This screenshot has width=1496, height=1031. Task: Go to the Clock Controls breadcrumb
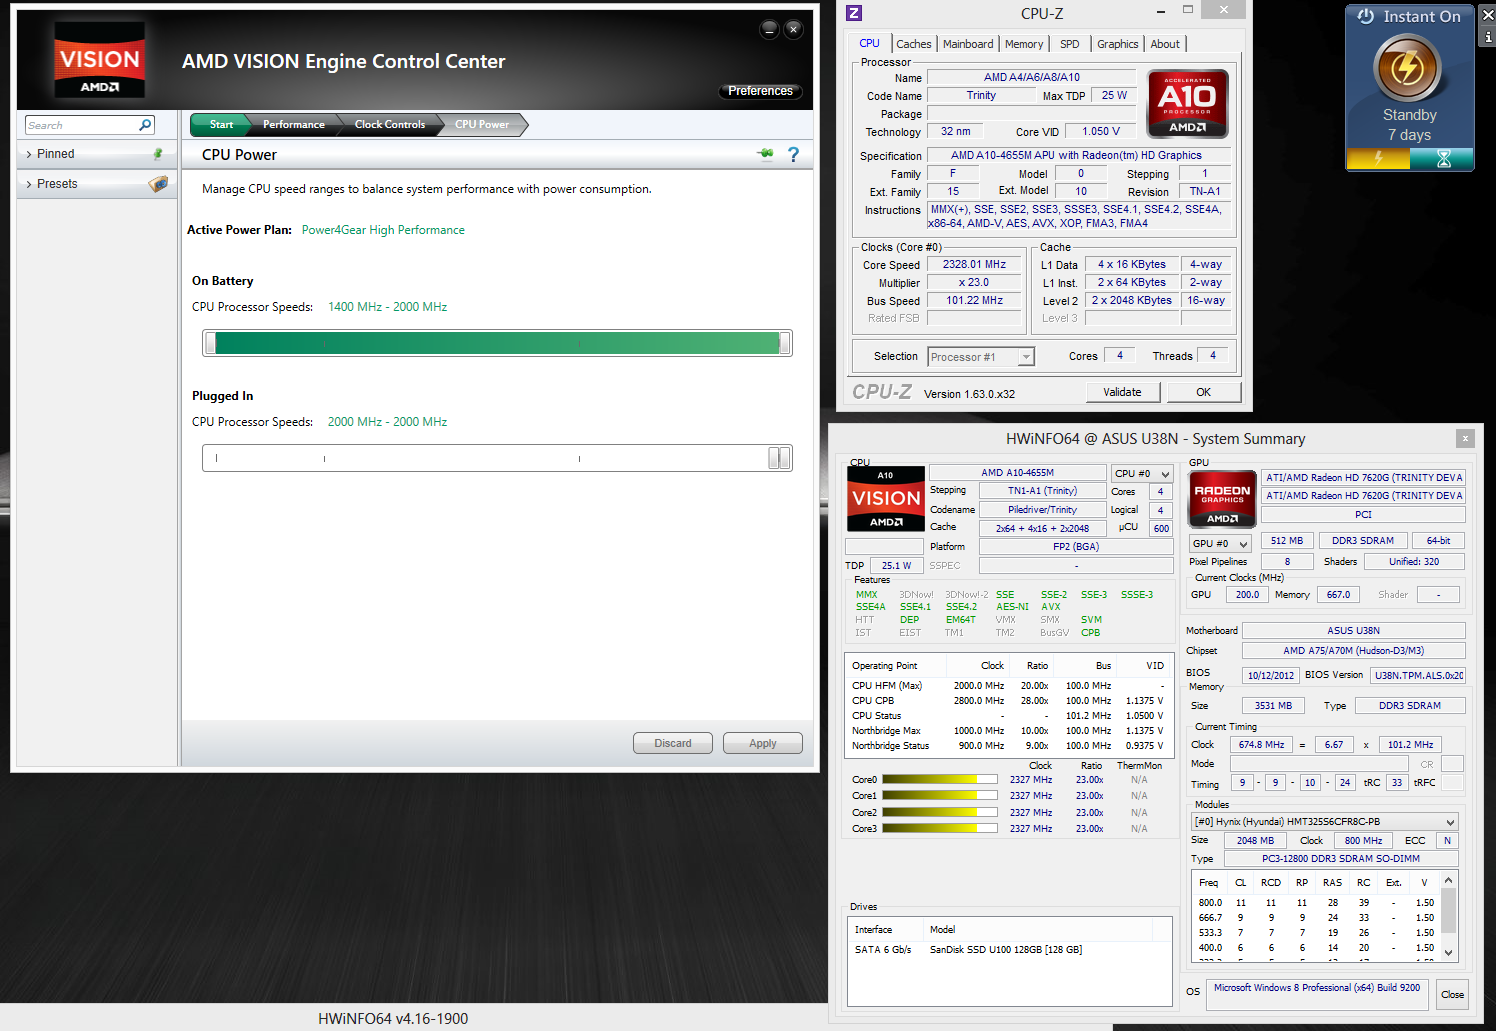point(389,125)
